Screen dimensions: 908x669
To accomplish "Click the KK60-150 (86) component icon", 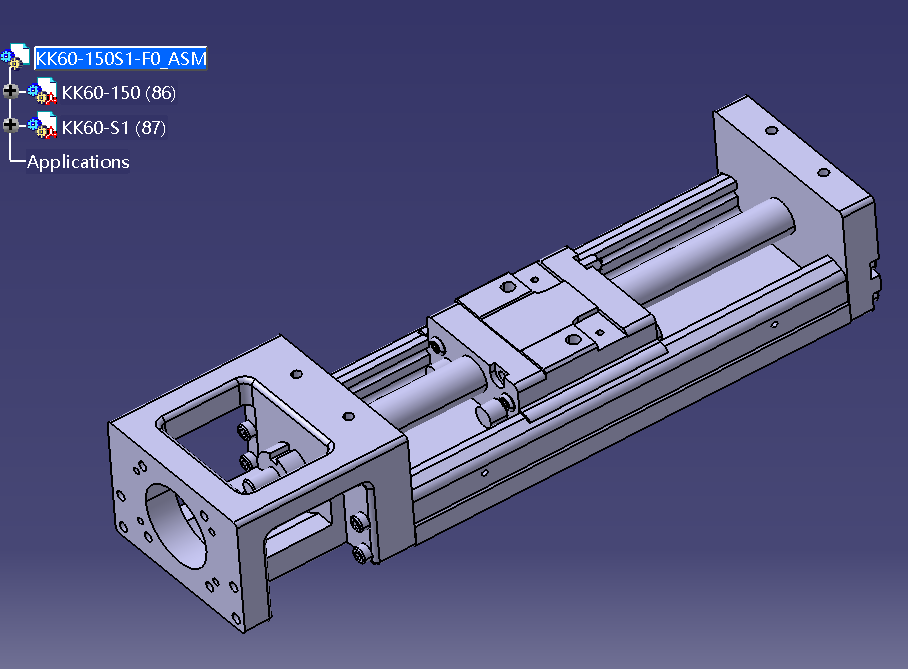I will click(x=43, y=94).
